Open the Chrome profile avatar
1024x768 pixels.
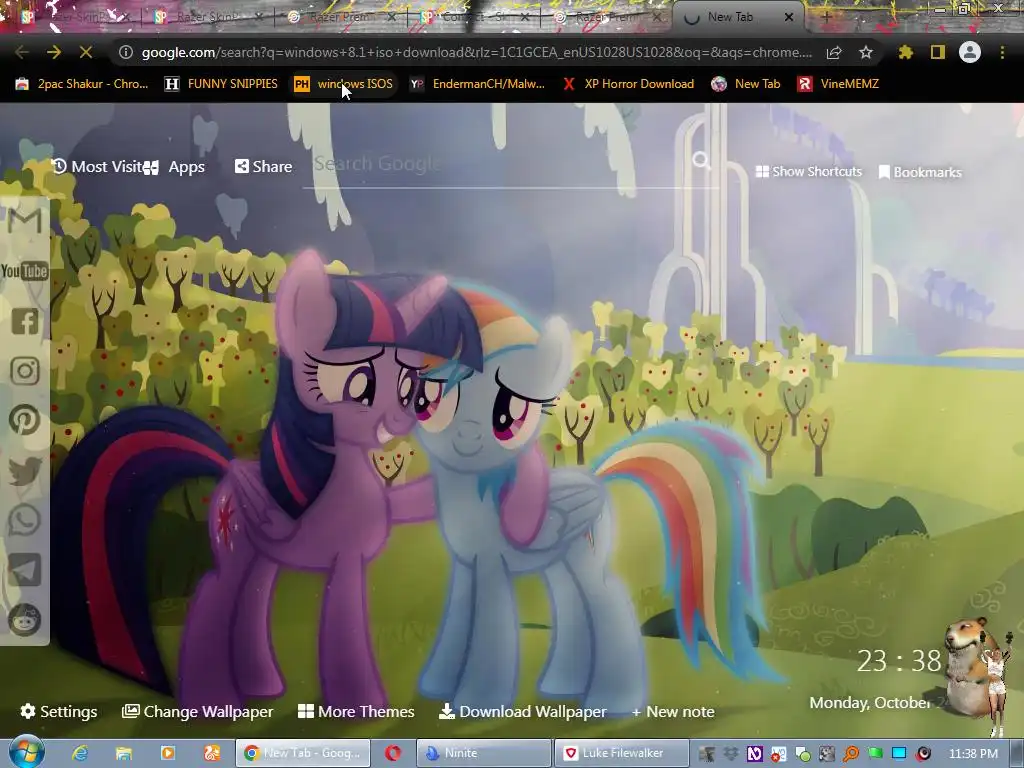coord(970,52)
